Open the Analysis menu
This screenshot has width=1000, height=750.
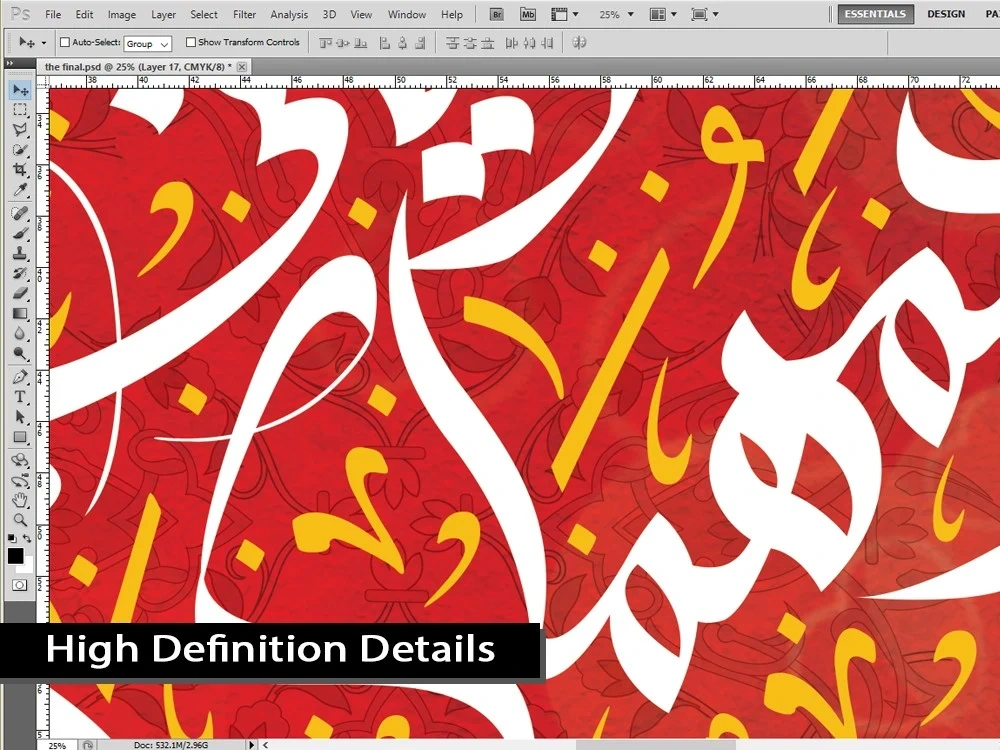(x=289, y=14)
